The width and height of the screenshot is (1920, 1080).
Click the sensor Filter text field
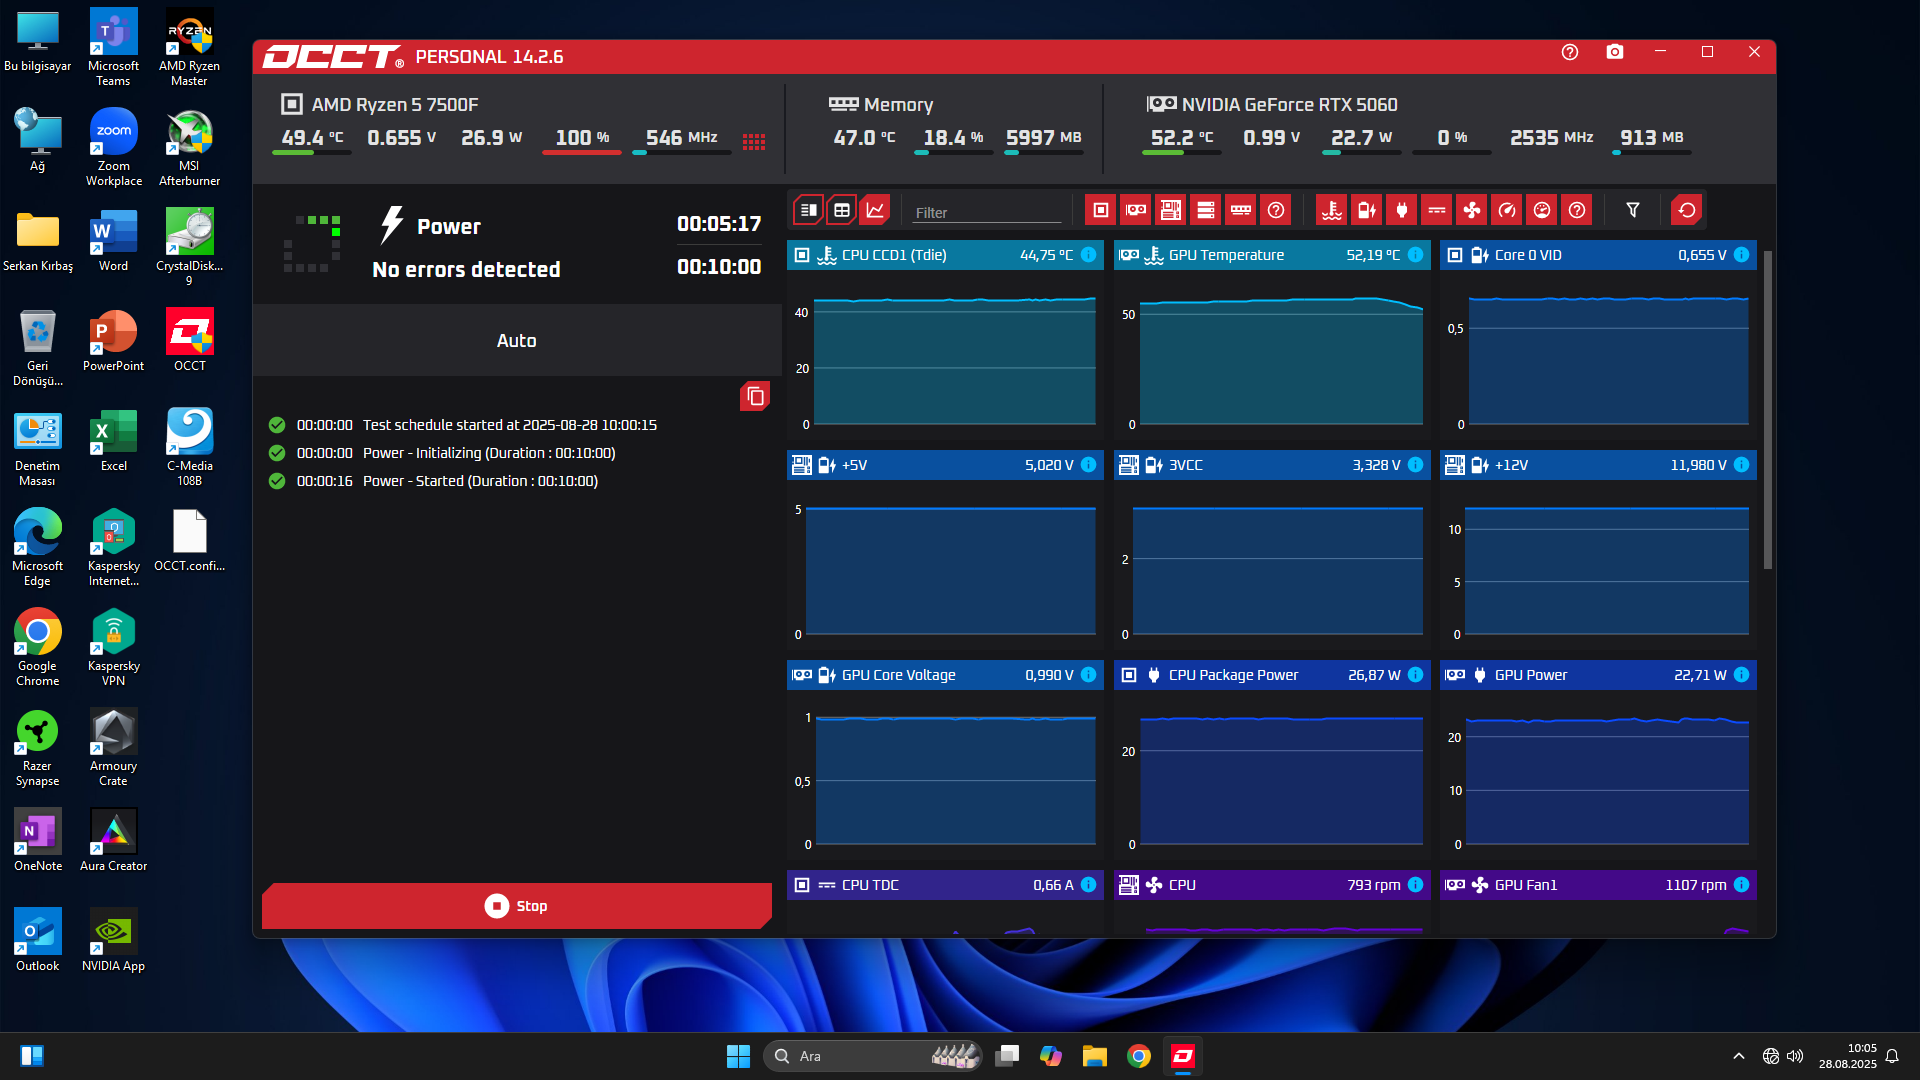(x=986, y=212)
